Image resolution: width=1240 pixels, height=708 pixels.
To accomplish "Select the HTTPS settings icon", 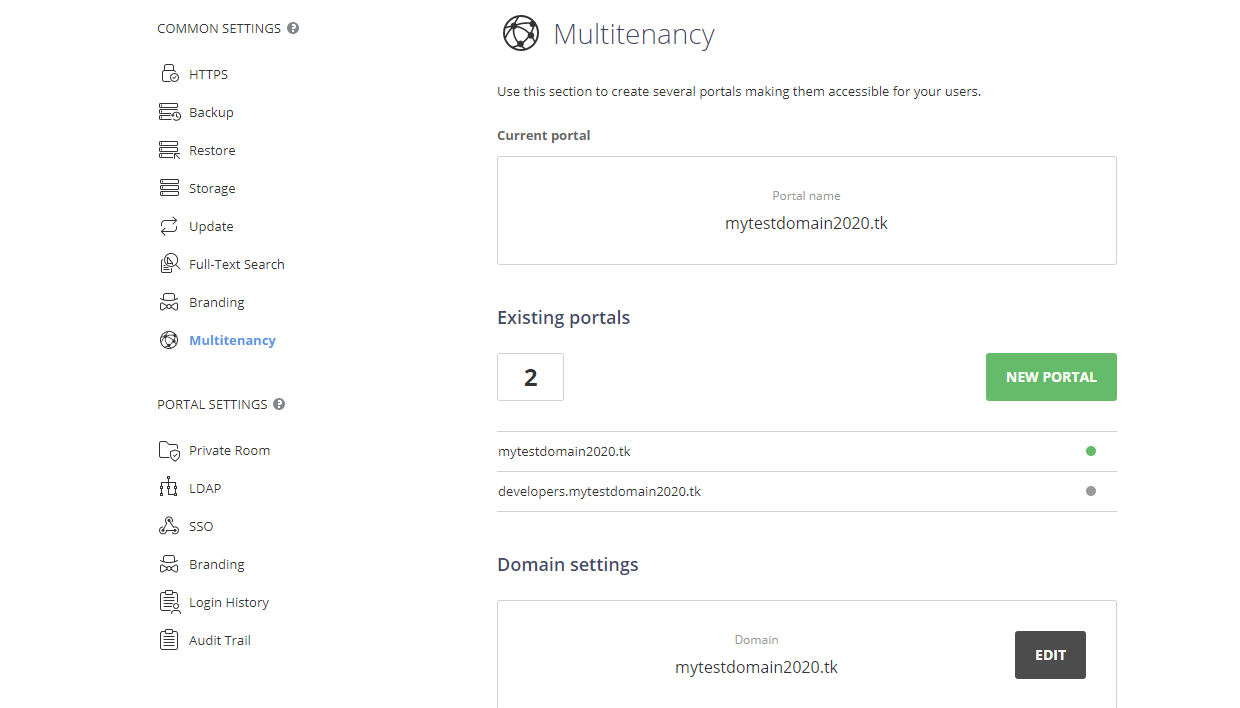I will [x=168, y=73].
